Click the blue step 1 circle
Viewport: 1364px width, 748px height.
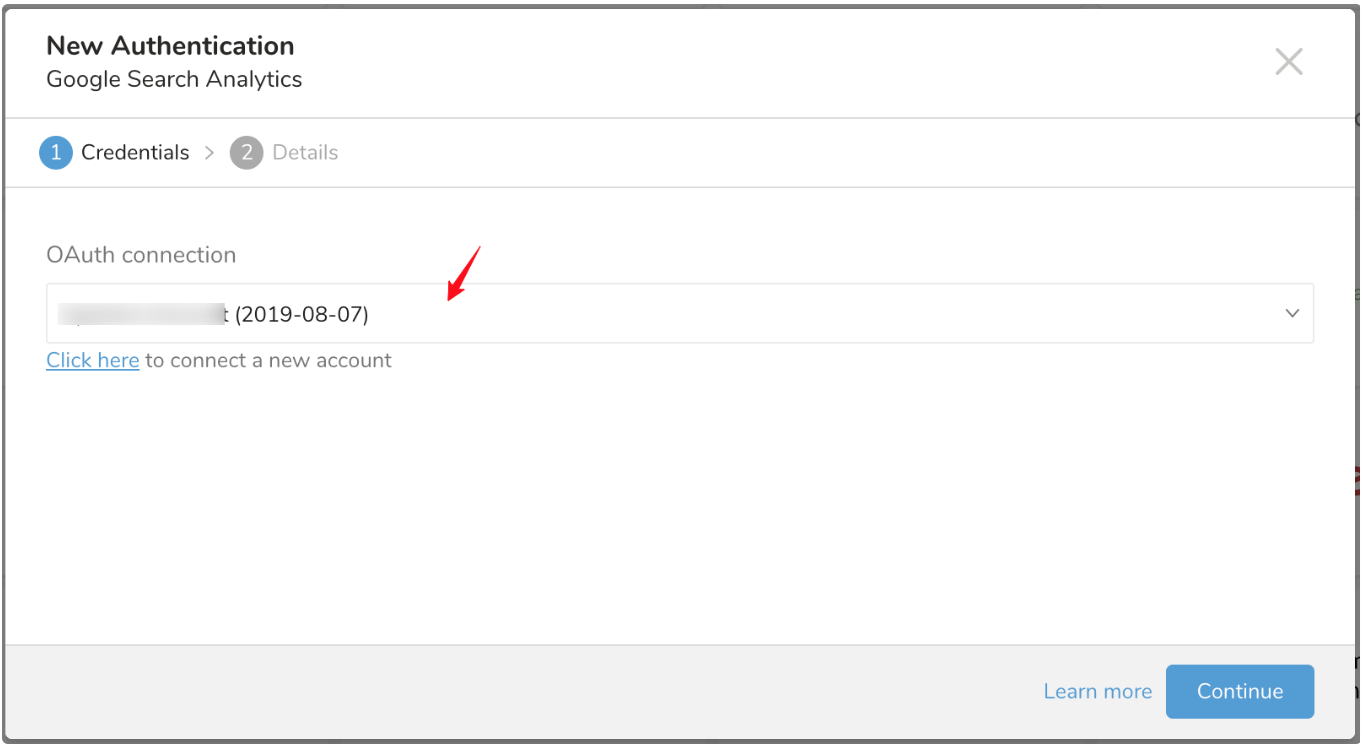tap(56, 153)
